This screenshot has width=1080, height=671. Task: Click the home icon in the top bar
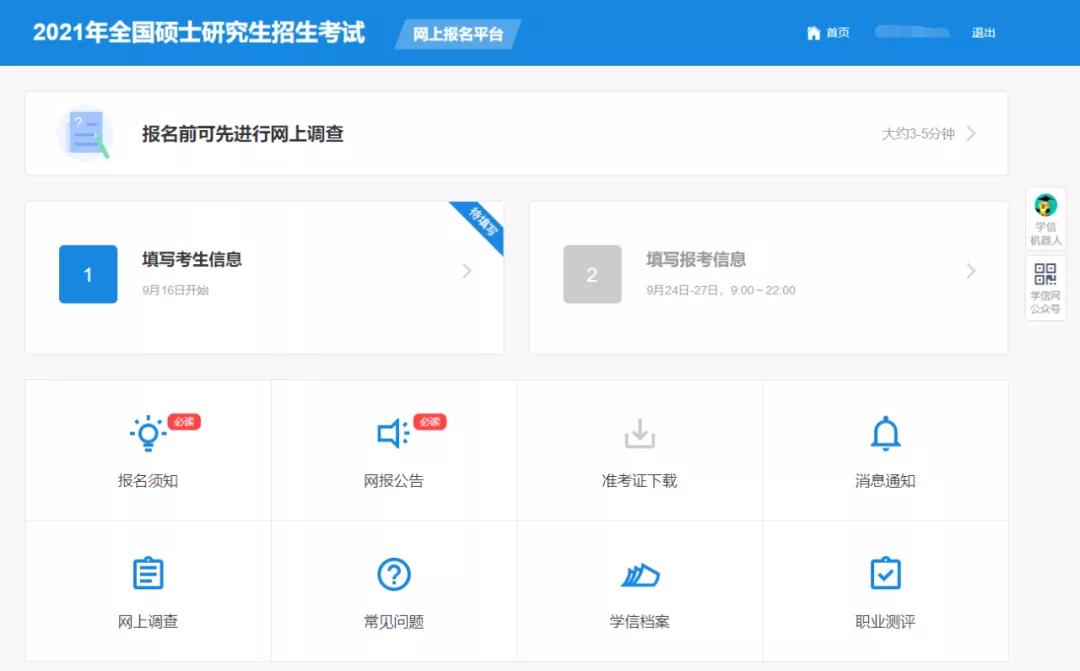pyautogui.click(x=812, y=32)
